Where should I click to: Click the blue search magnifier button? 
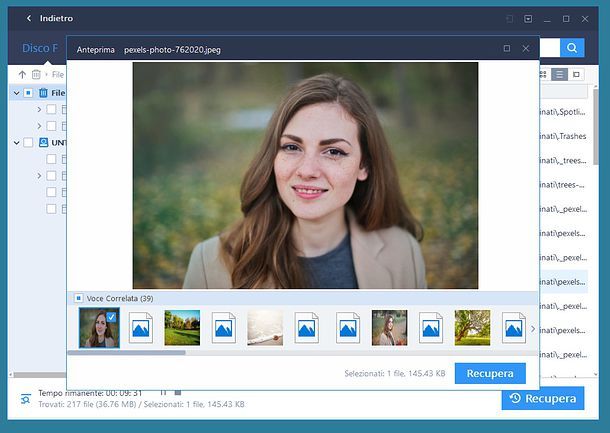572,47
